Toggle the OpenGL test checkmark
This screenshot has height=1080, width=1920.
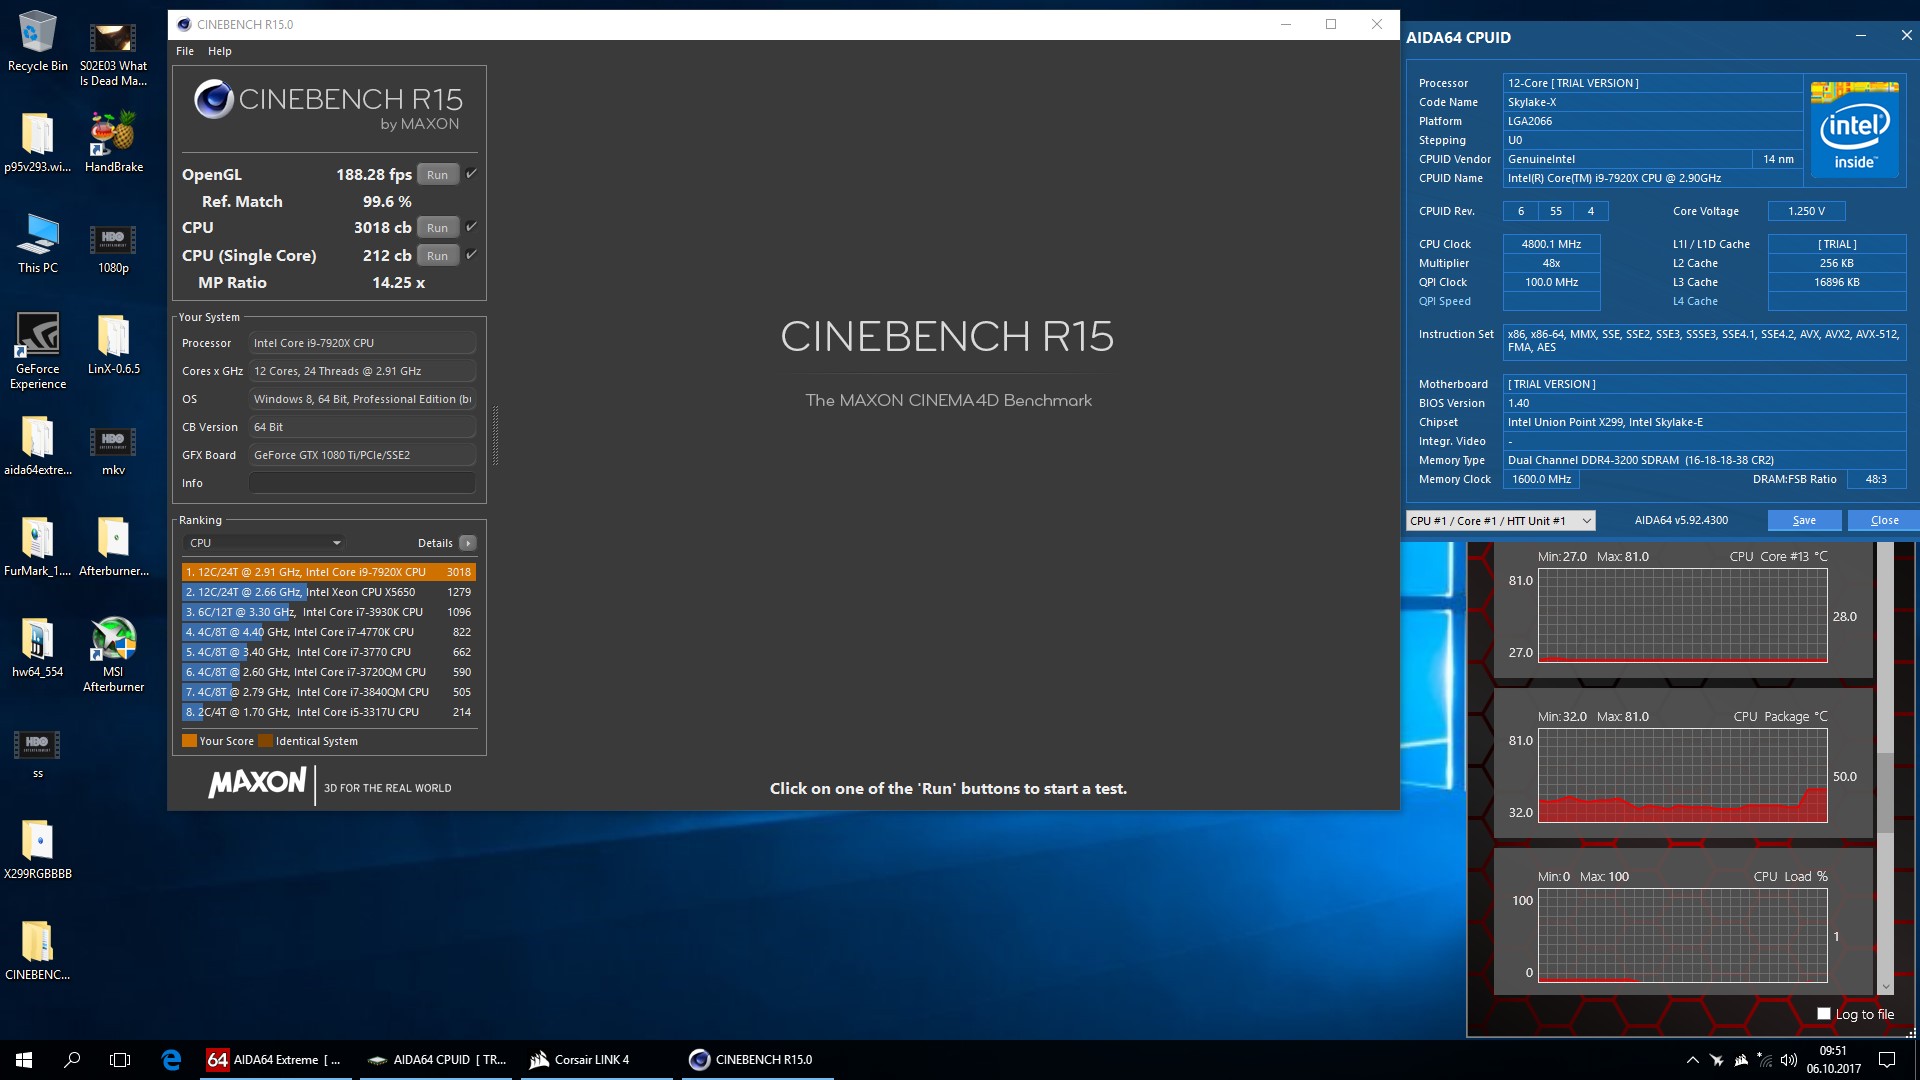(x=472, y=173)
